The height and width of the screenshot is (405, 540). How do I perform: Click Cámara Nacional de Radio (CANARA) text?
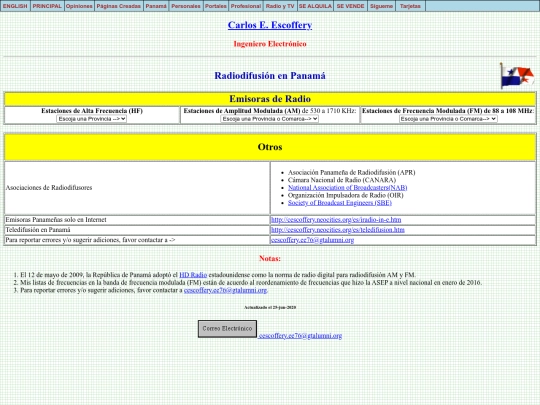[342, 180]
